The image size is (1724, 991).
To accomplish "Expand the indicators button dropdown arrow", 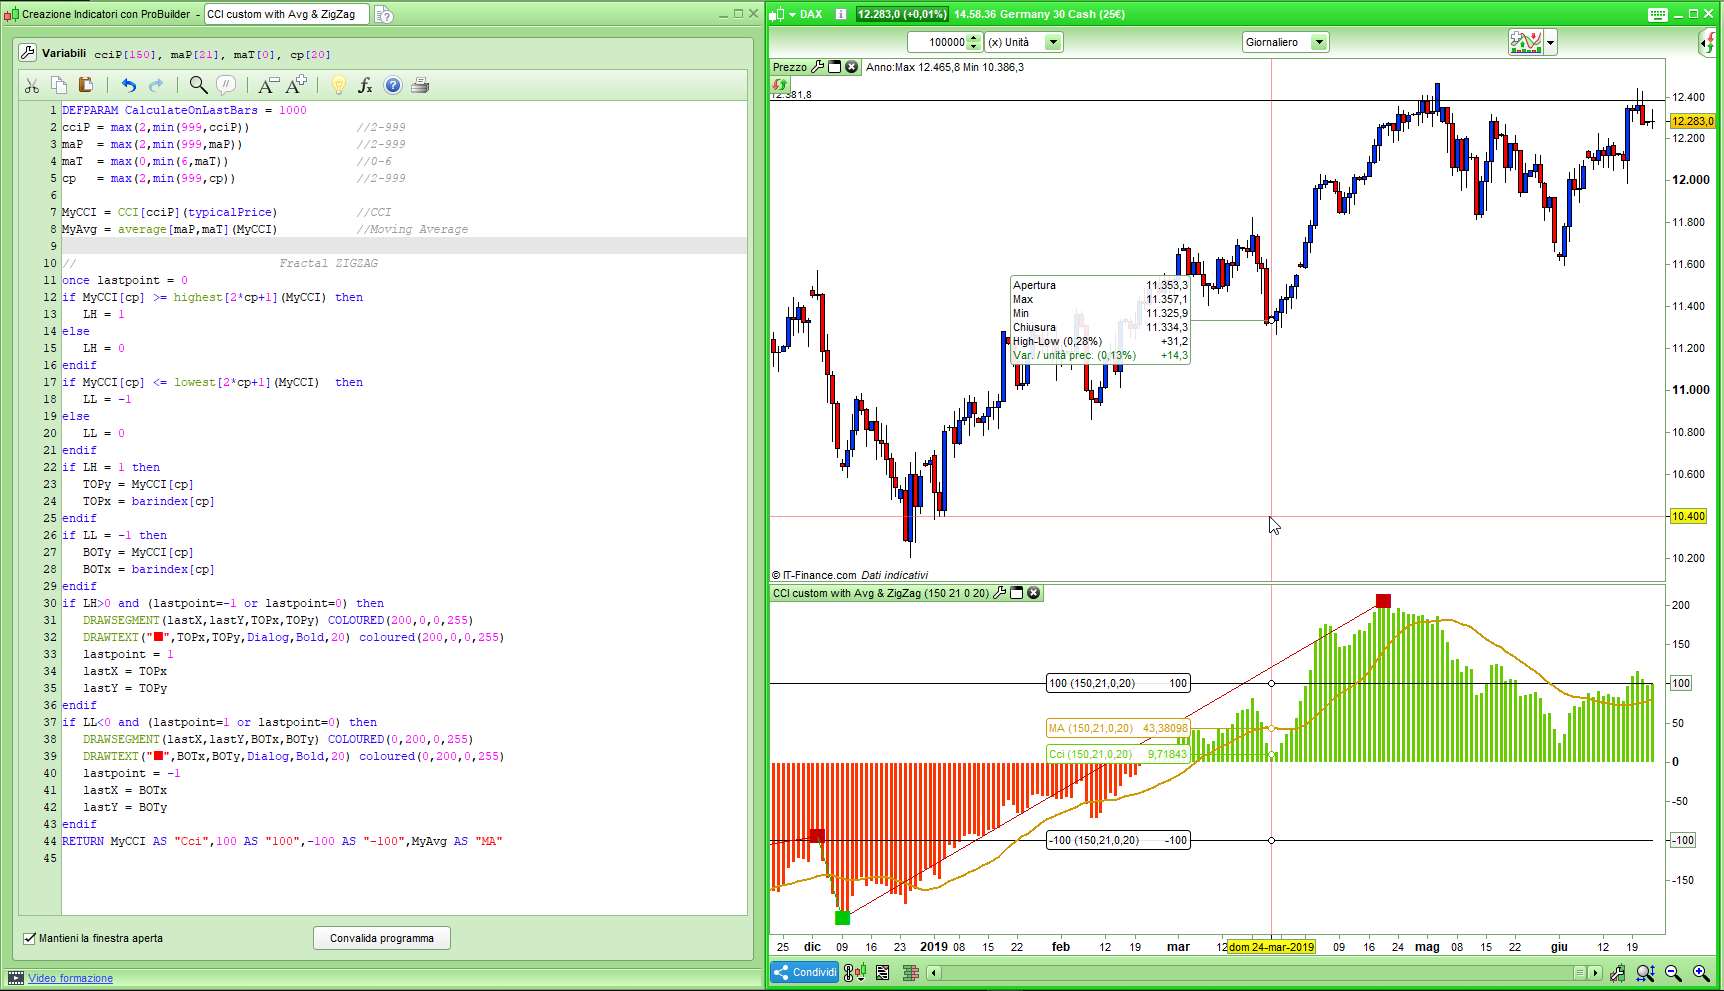I will click(x=1551, y=42).
